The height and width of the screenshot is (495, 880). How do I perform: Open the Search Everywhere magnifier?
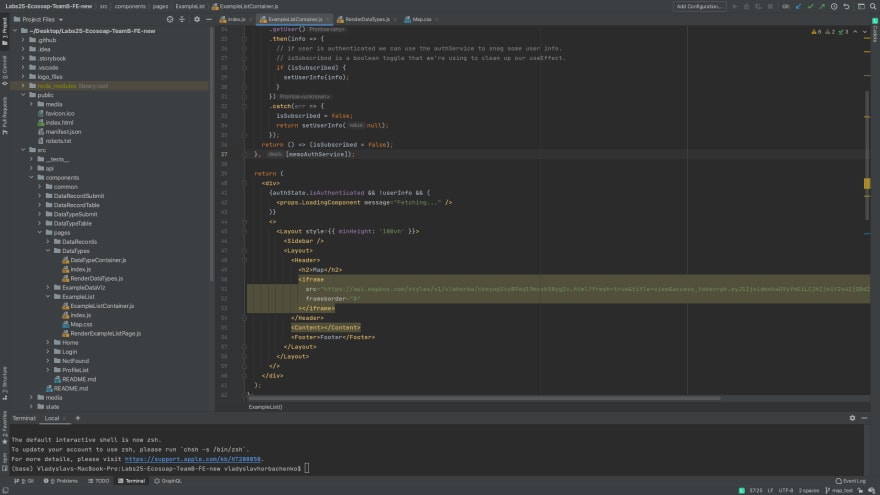(873, 6)
